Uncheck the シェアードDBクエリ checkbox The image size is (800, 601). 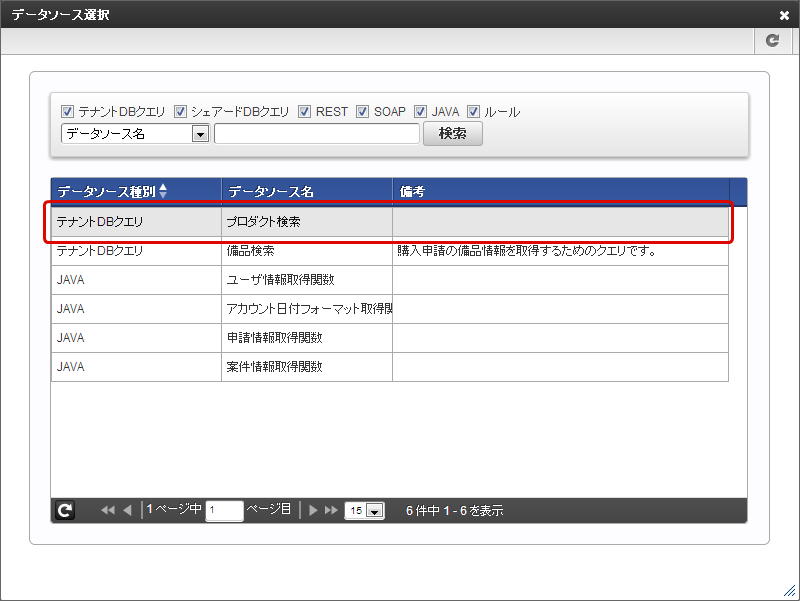point(181,112)
